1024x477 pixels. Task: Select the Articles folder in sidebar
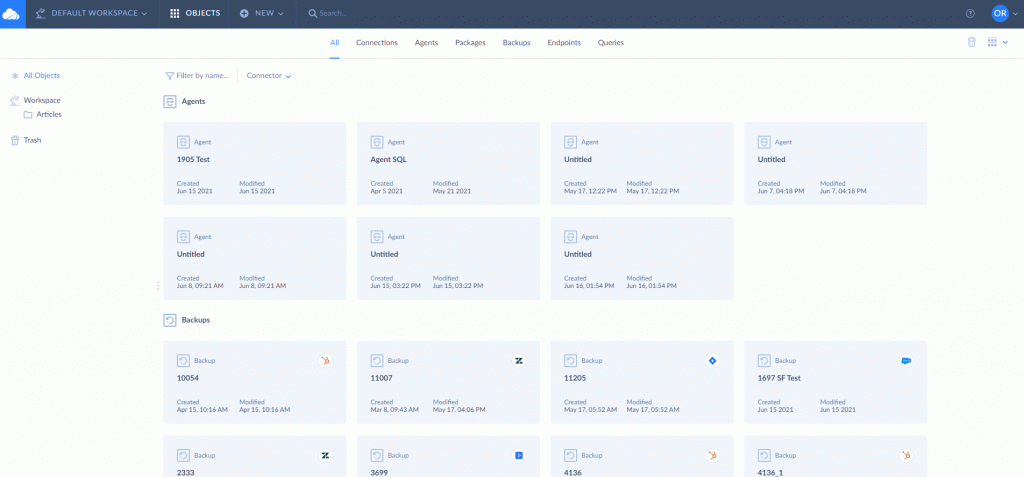(x=49, y=115)
